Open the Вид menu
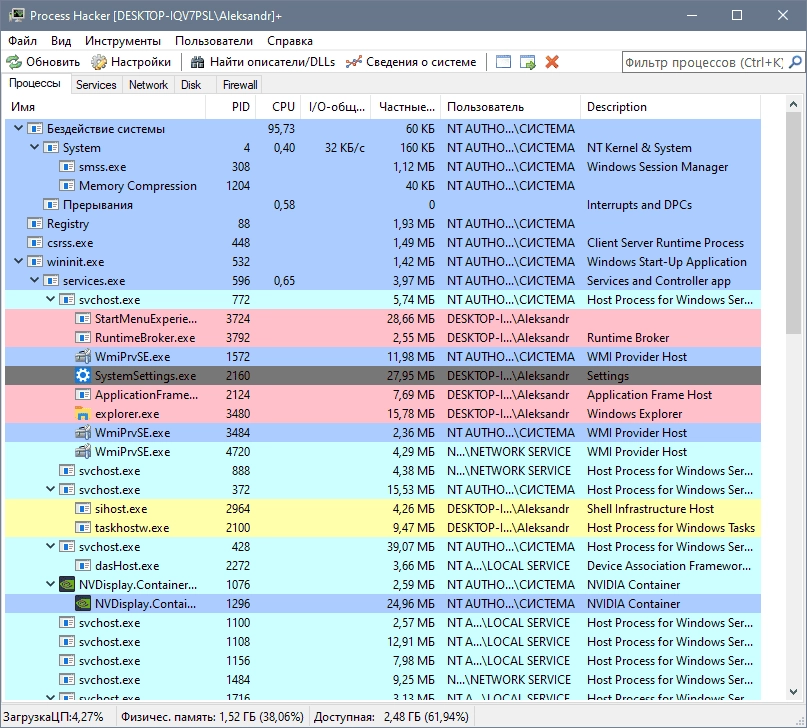Screen dimensions: 807x728 (61, 41)
